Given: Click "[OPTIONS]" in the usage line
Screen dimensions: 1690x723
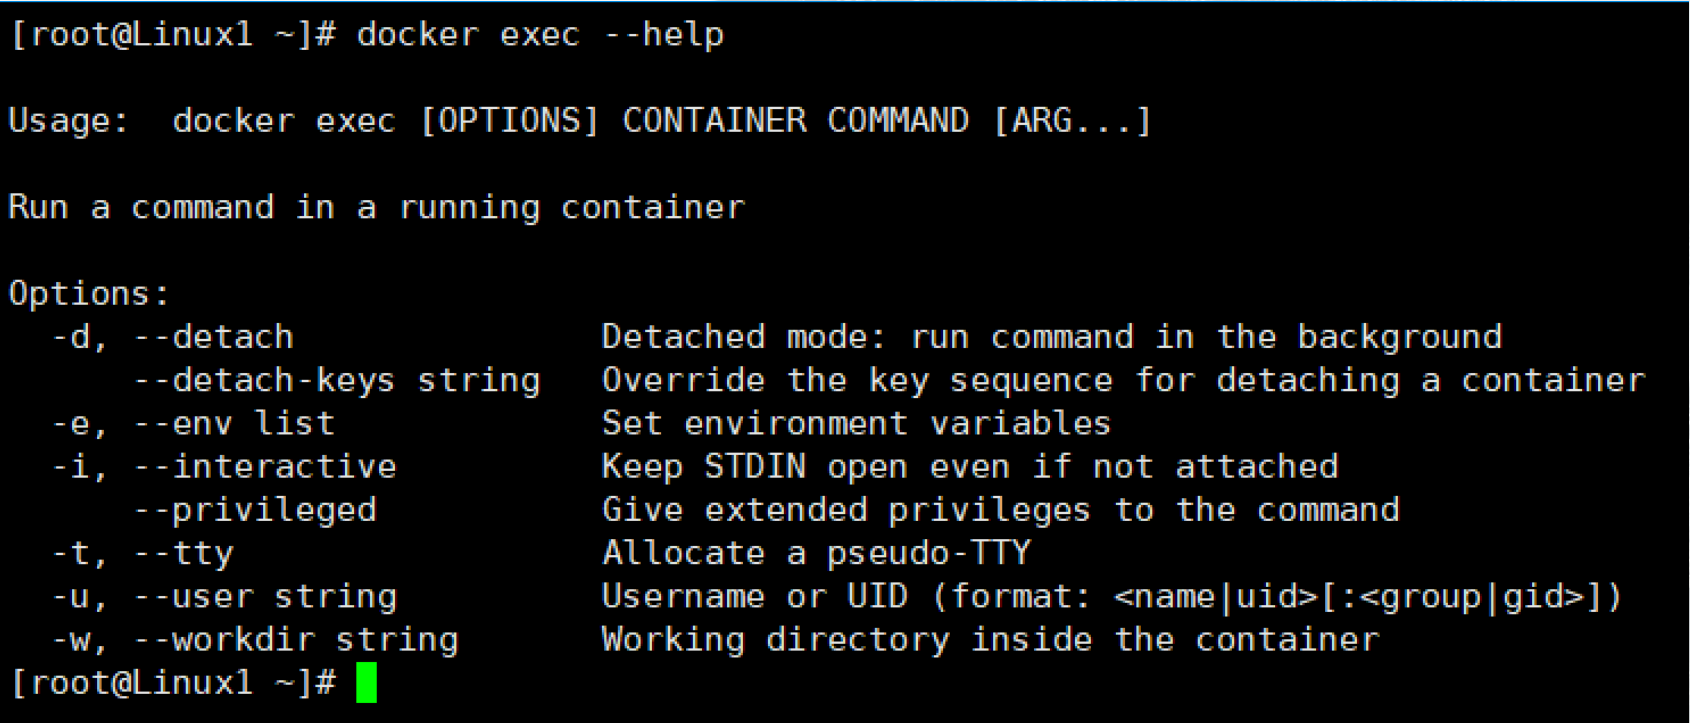Looking at the screenshot, I should tap(509, 121).
